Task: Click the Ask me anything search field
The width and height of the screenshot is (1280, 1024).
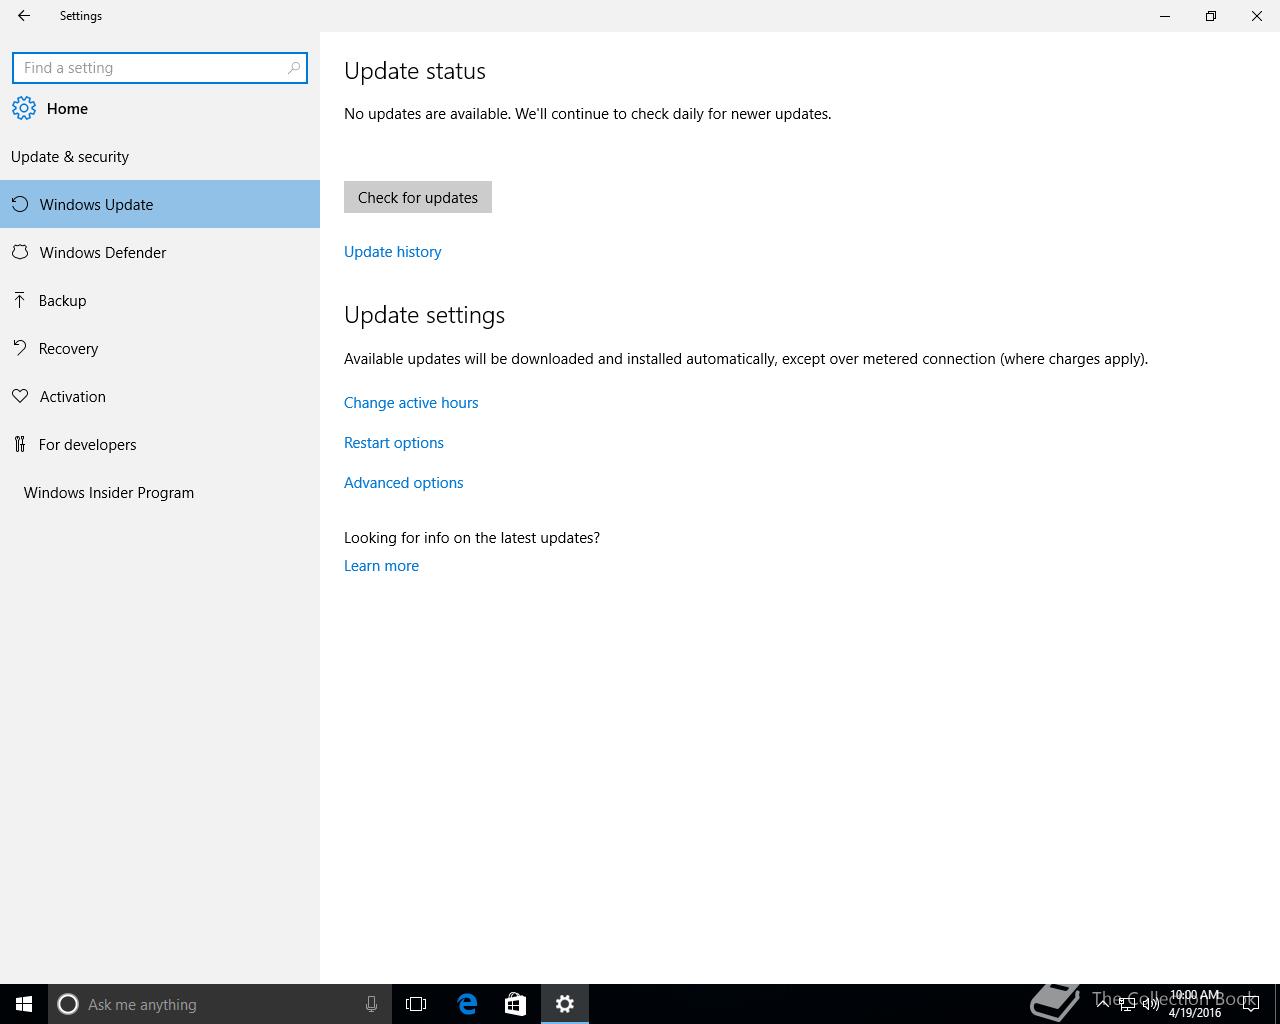Action: 218,1004
